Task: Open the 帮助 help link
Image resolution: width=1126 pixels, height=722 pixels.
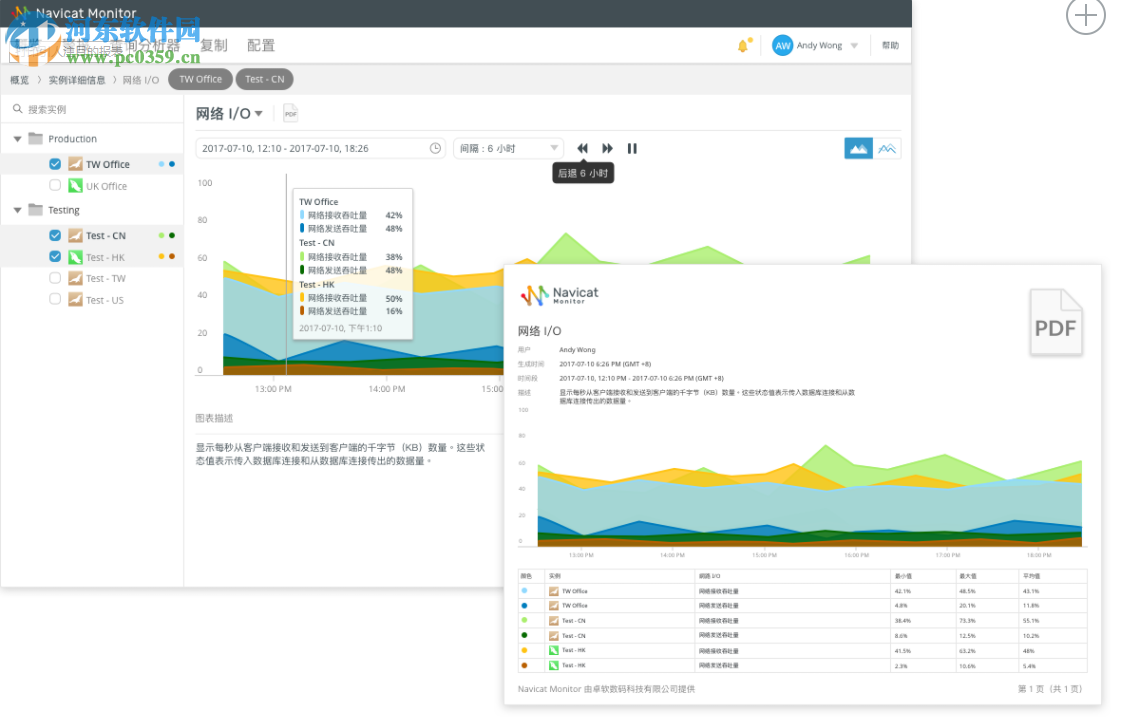Action: (889, 45)
